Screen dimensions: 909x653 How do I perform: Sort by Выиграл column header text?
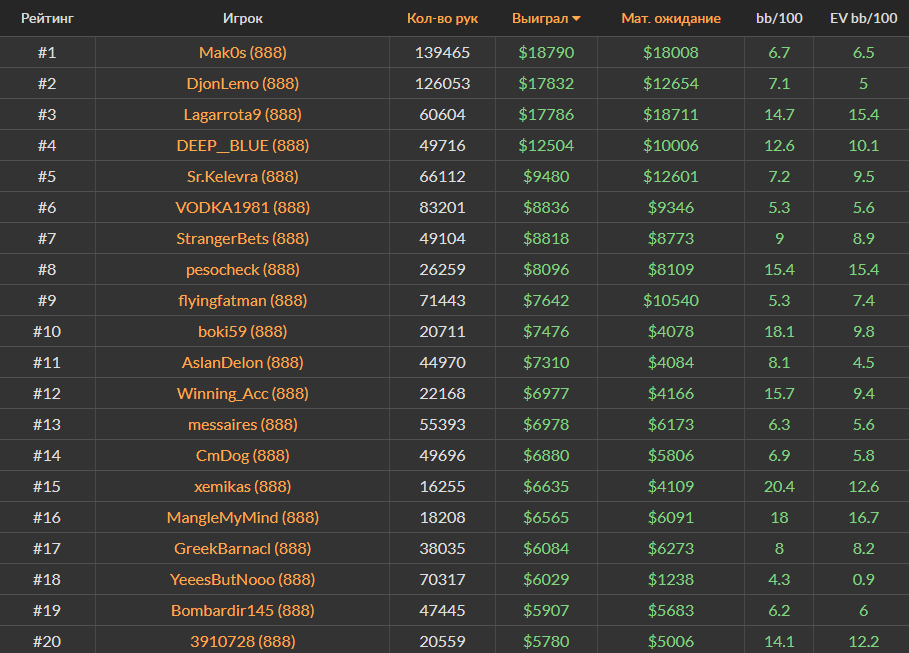[x=539, y=18]
